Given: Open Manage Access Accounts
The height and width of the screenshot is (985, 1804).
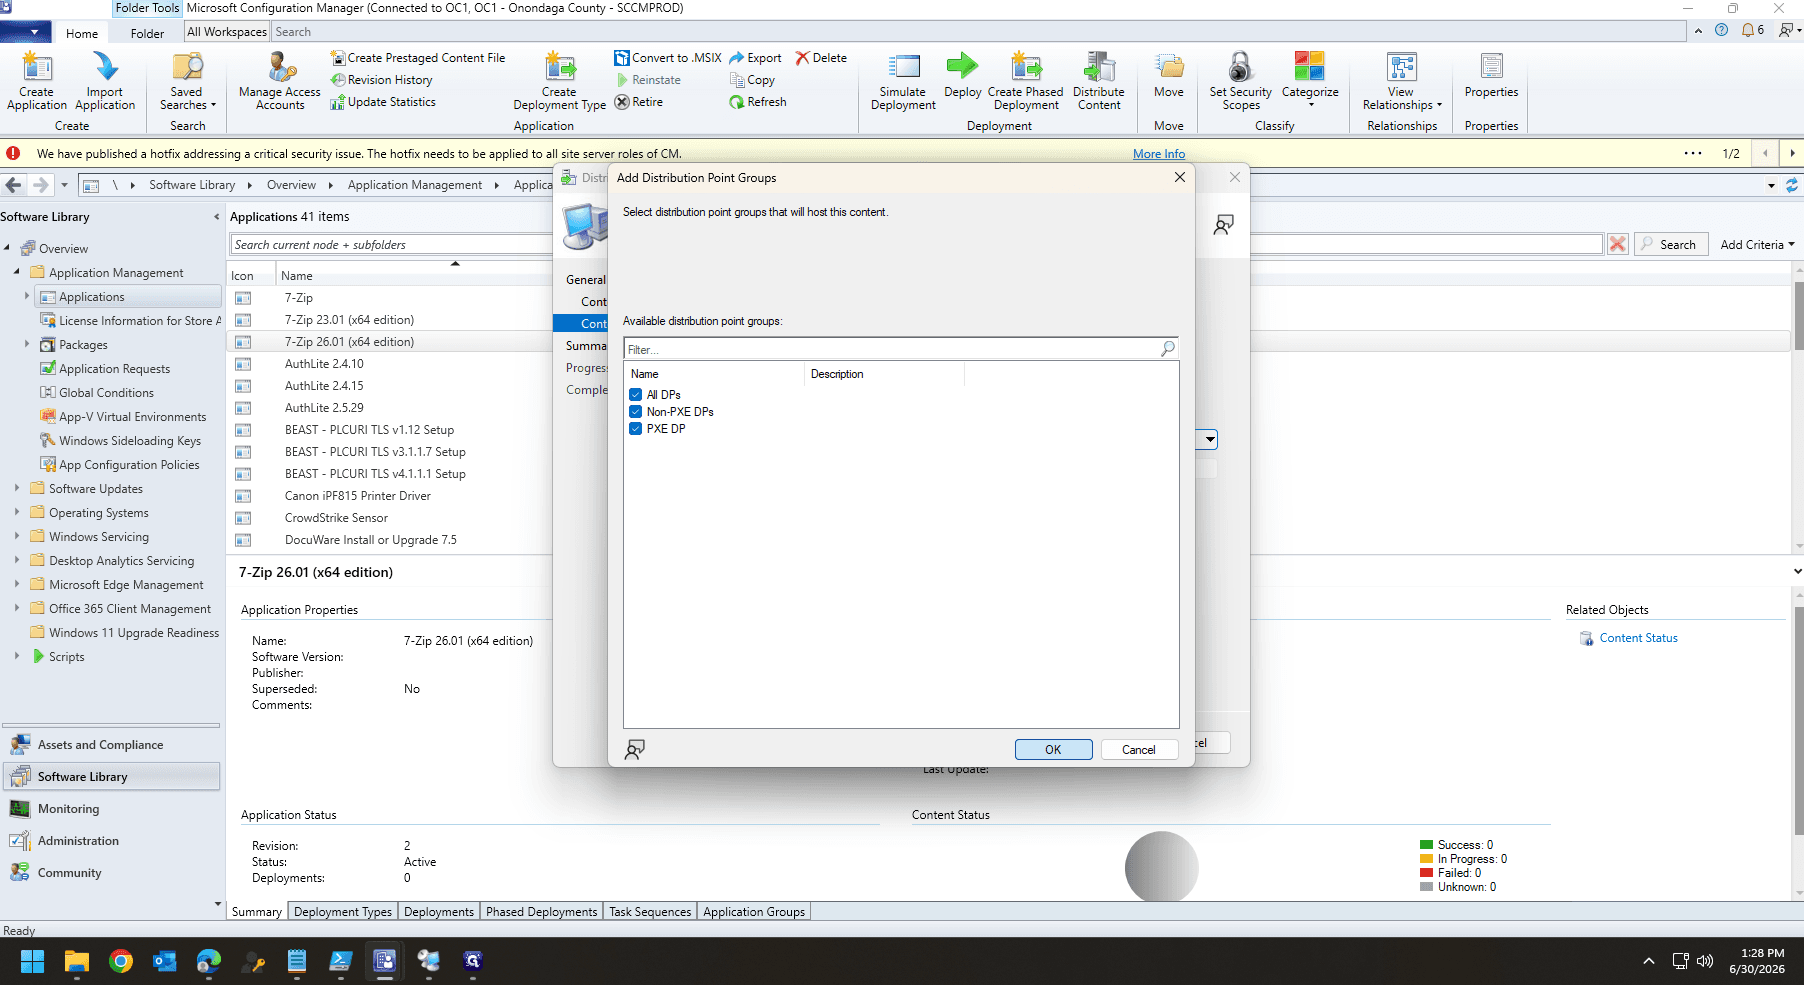Looking at the screenshot, I should tap(280, 81).
